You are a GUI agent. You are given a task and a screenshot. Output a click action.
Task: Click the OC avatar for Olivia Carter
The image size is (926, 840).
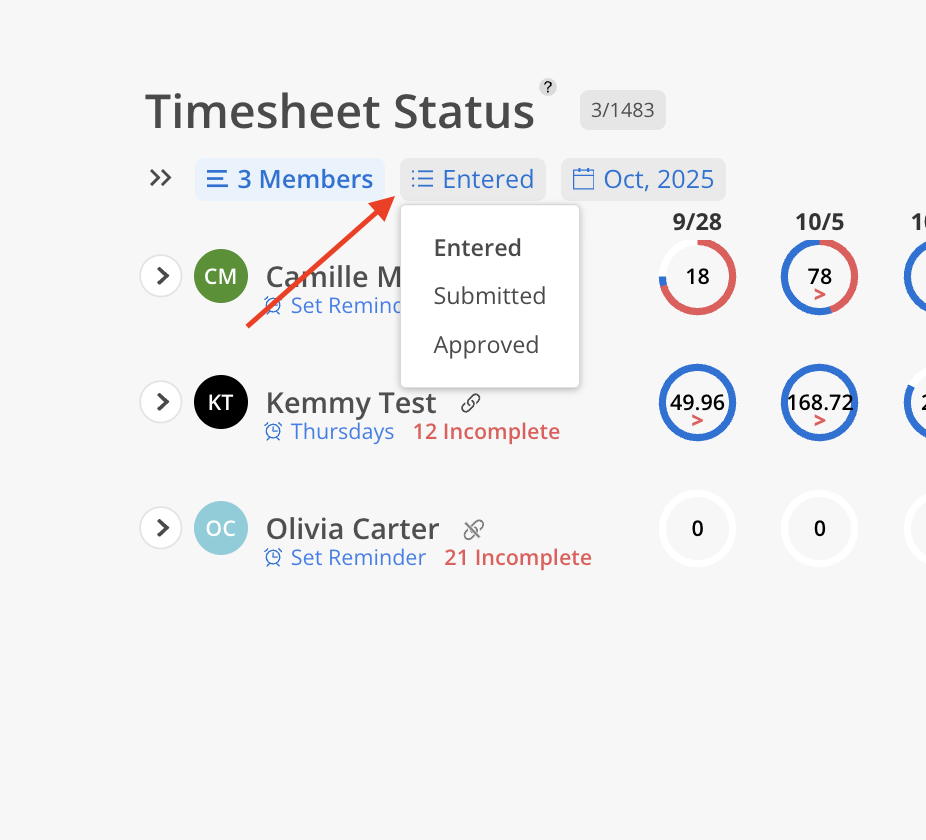[220, 528]
